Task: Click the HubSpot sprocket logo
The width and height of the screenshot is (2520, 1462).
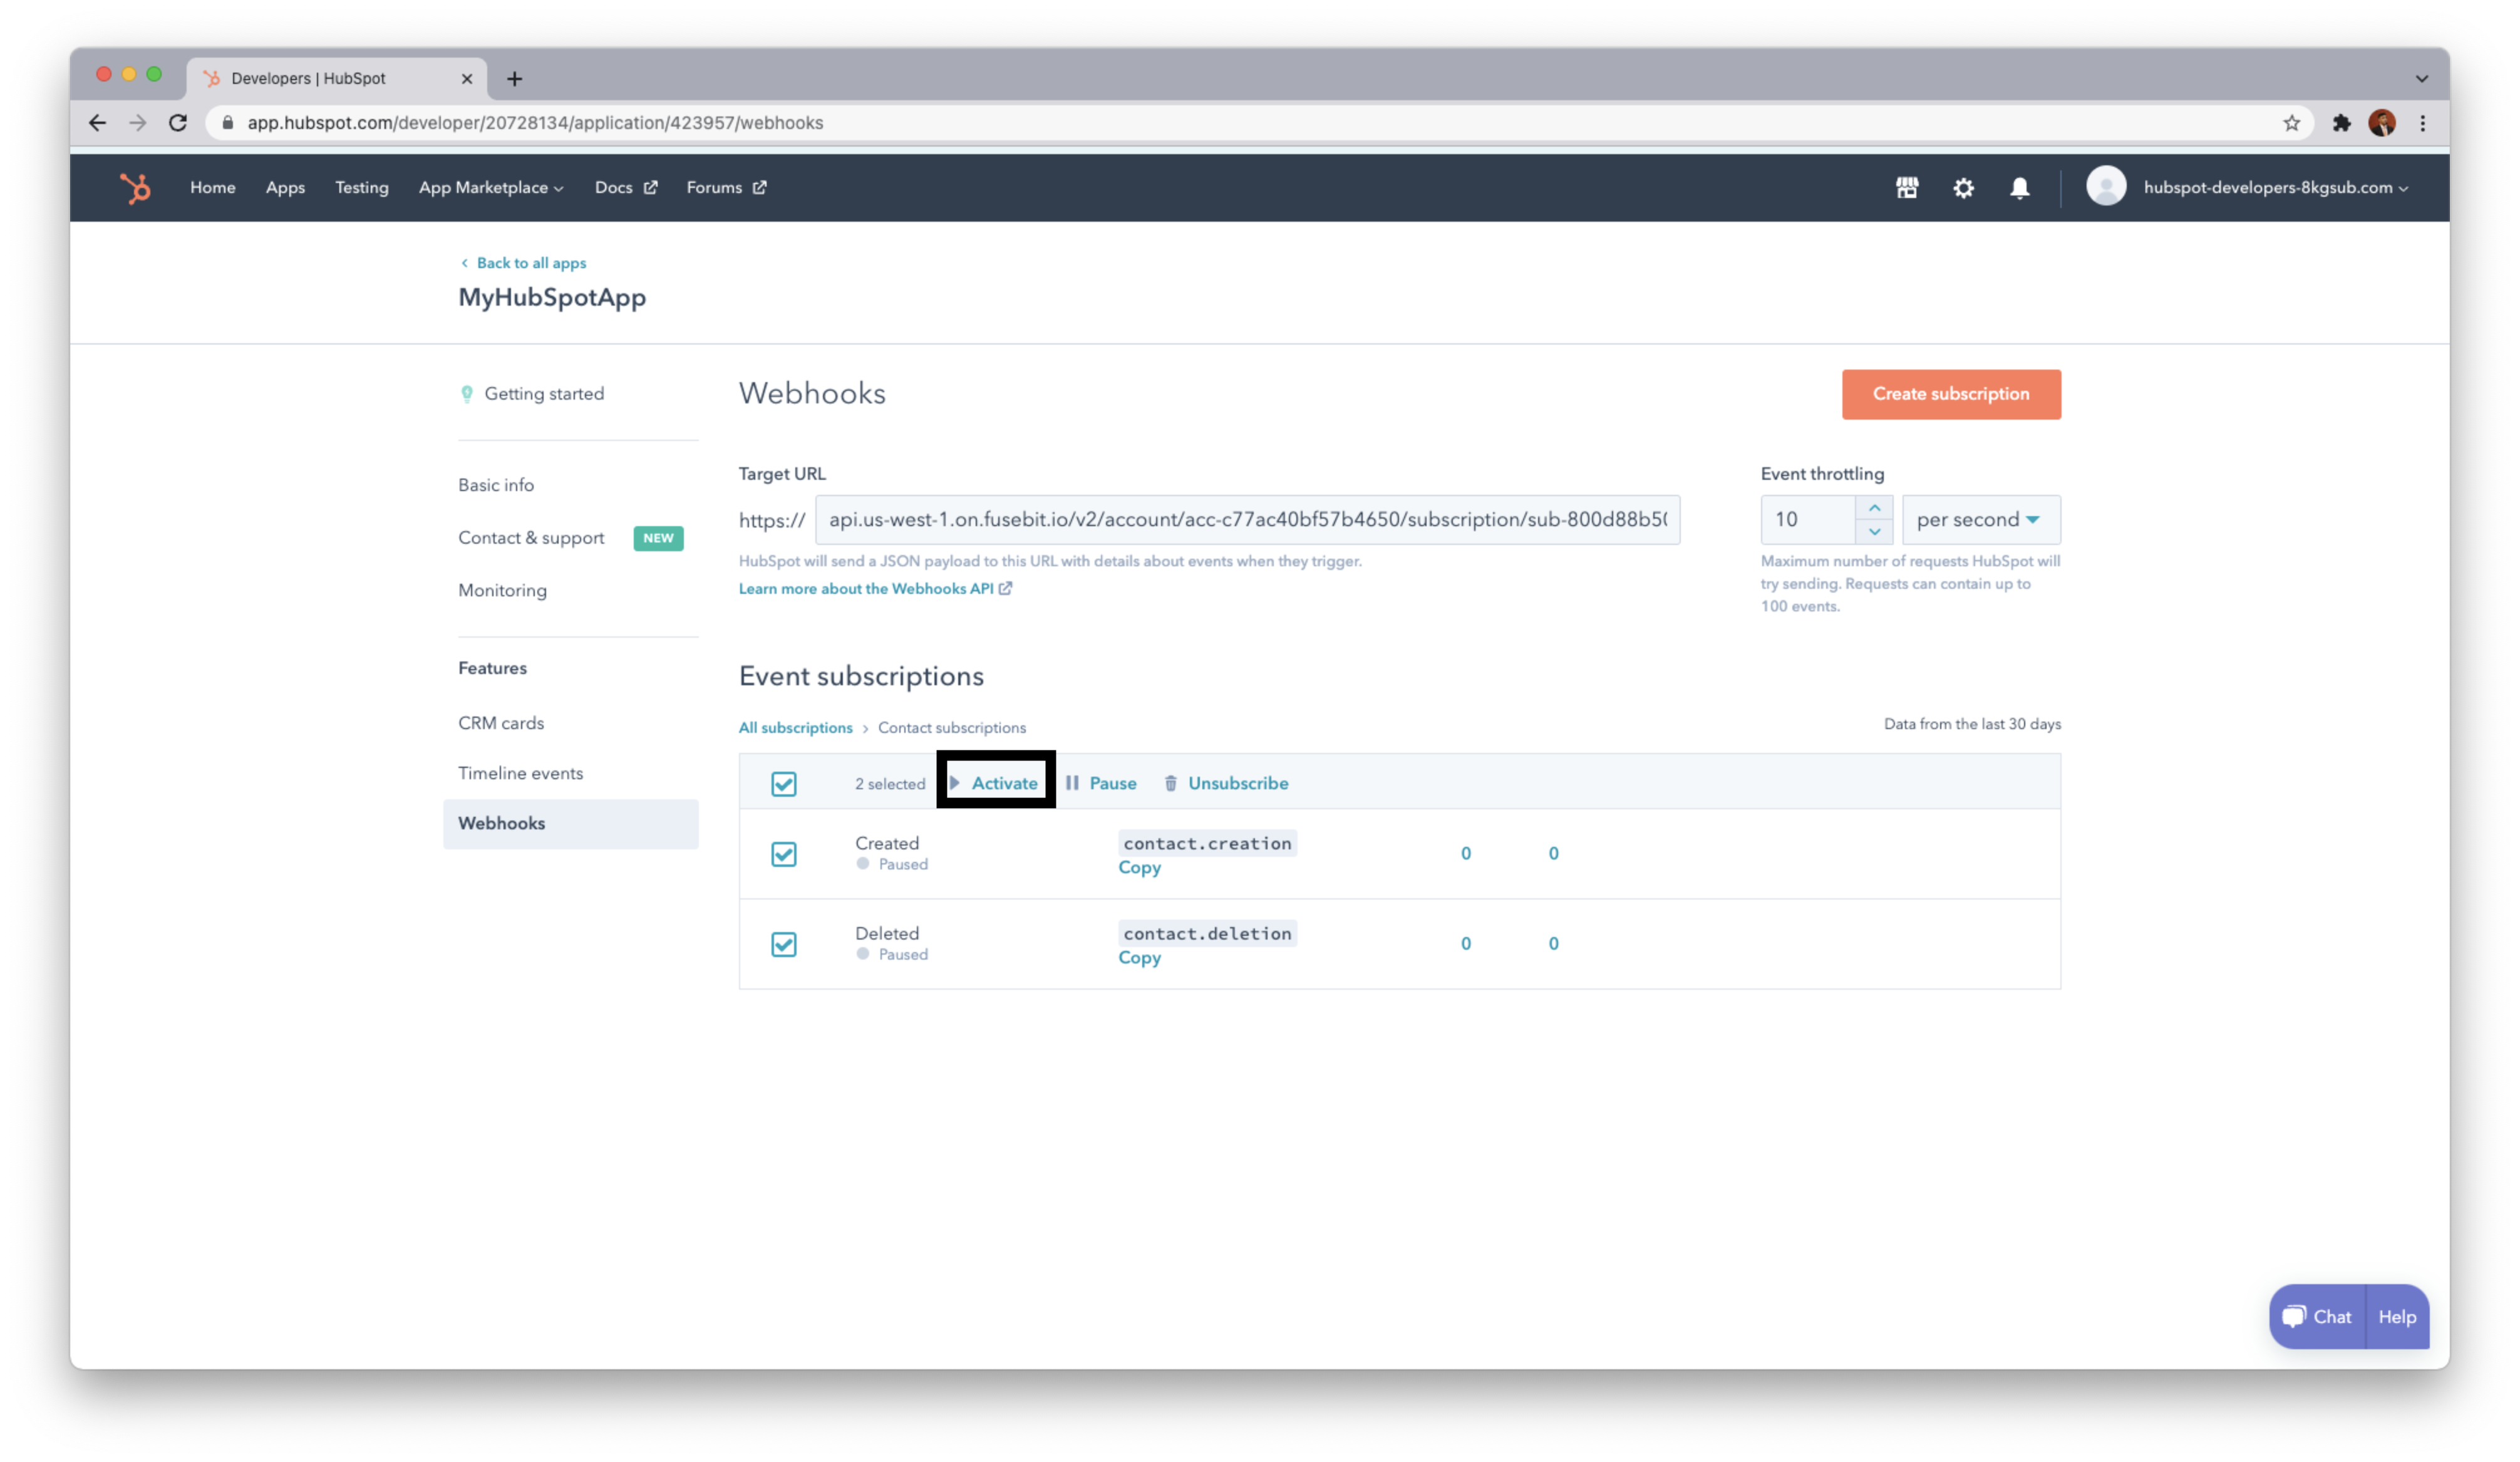Action: [x=135, y=188]
